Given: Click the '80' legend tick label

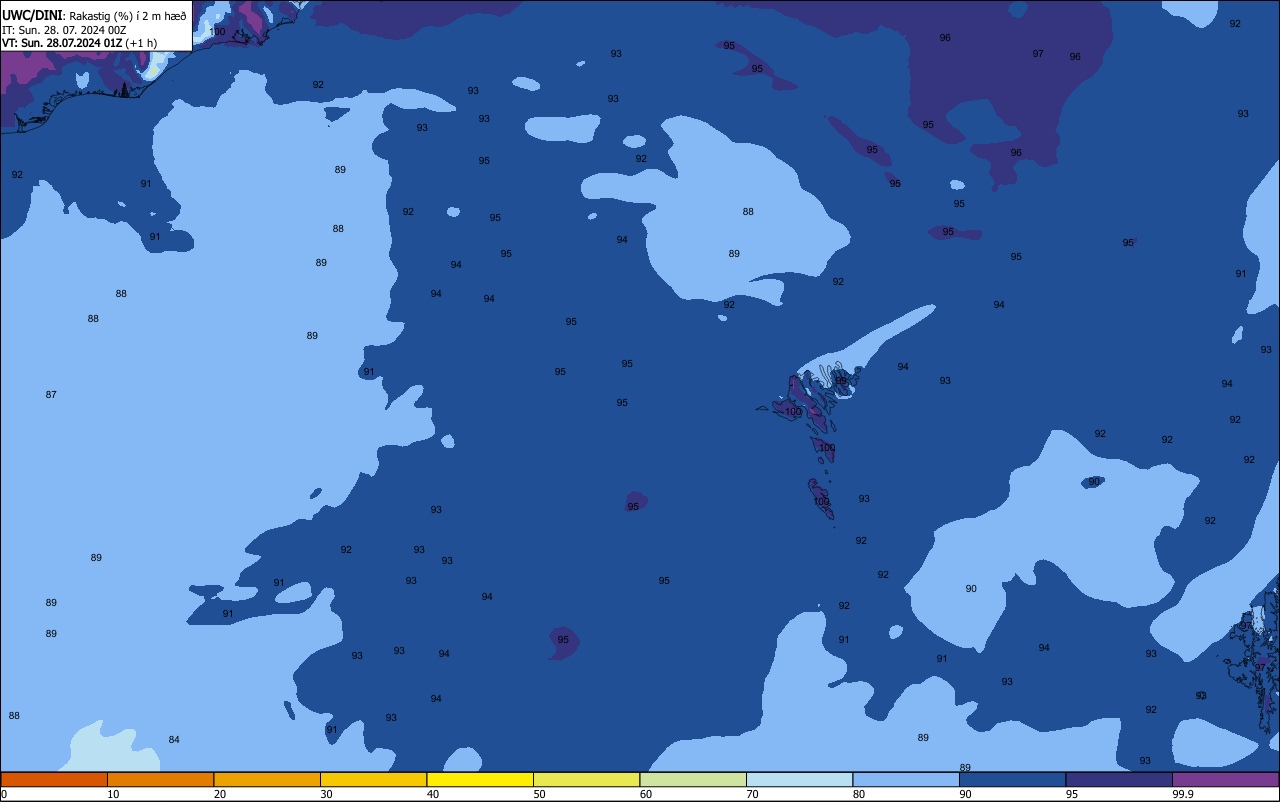Looking at the screenshot, I should tap(859, 794).
